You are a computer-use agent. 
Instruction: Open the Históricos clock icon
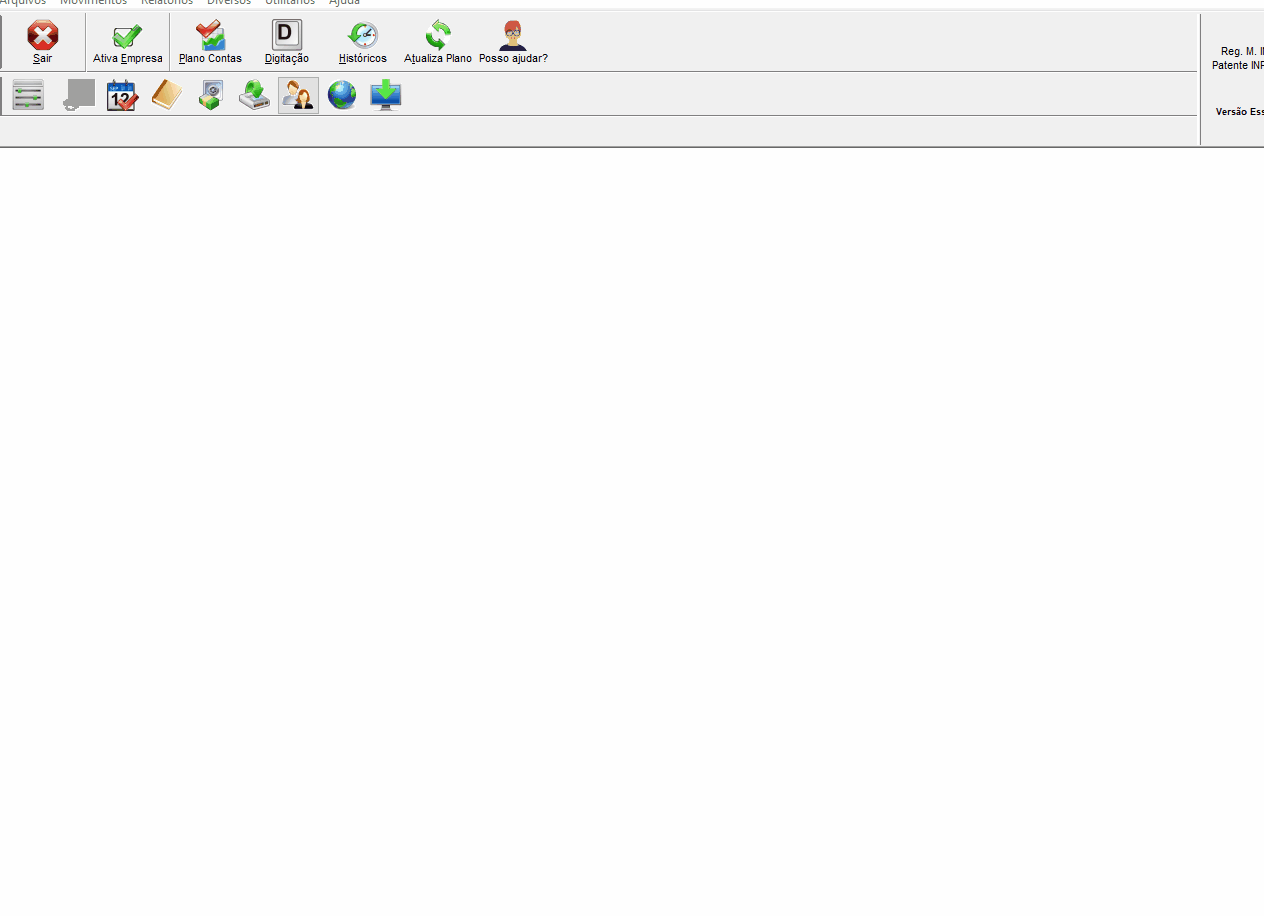pos(362,42)
